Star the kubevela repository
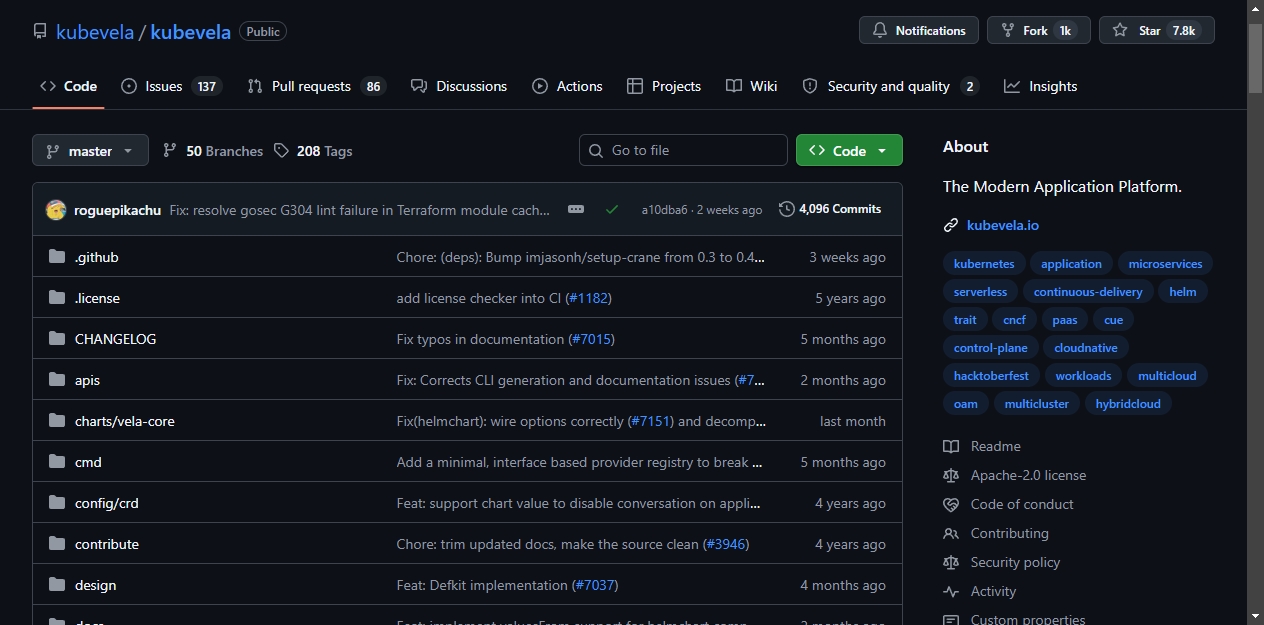Viewport: 1264px width, 625px height. click(1156, 30)
